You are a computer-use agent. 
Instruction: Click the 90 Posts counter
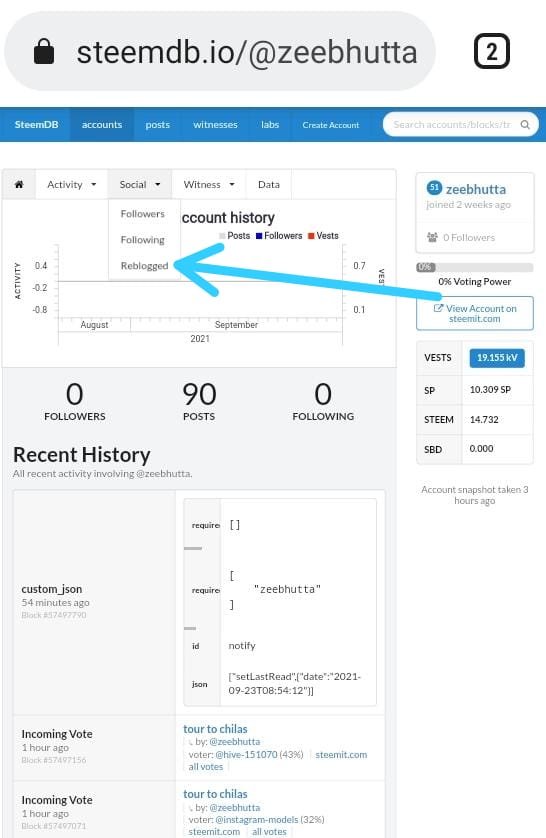click(199, 401)
